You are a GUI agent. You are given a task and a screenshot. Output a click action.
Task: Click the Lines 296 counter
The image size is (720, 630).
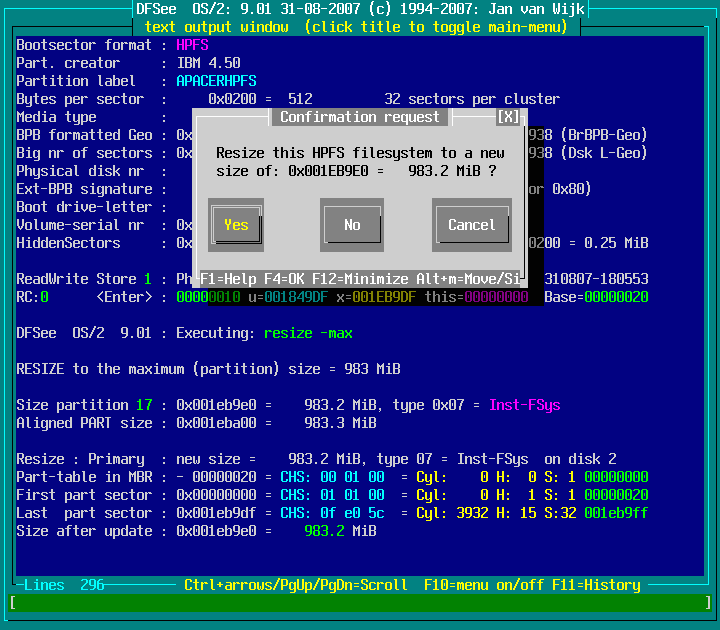pyautogui.click(x=64, y=585)
